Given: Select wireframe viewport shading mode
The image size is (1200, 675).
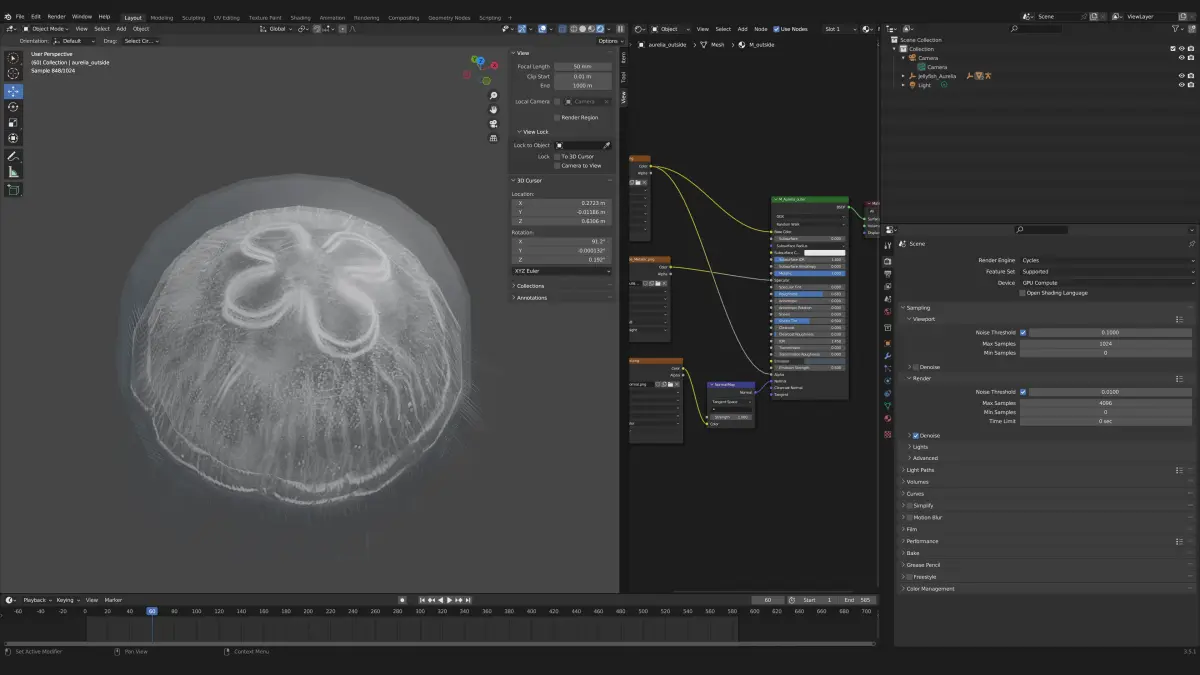Looking at the screenshot, I should [x=573, y=29].
